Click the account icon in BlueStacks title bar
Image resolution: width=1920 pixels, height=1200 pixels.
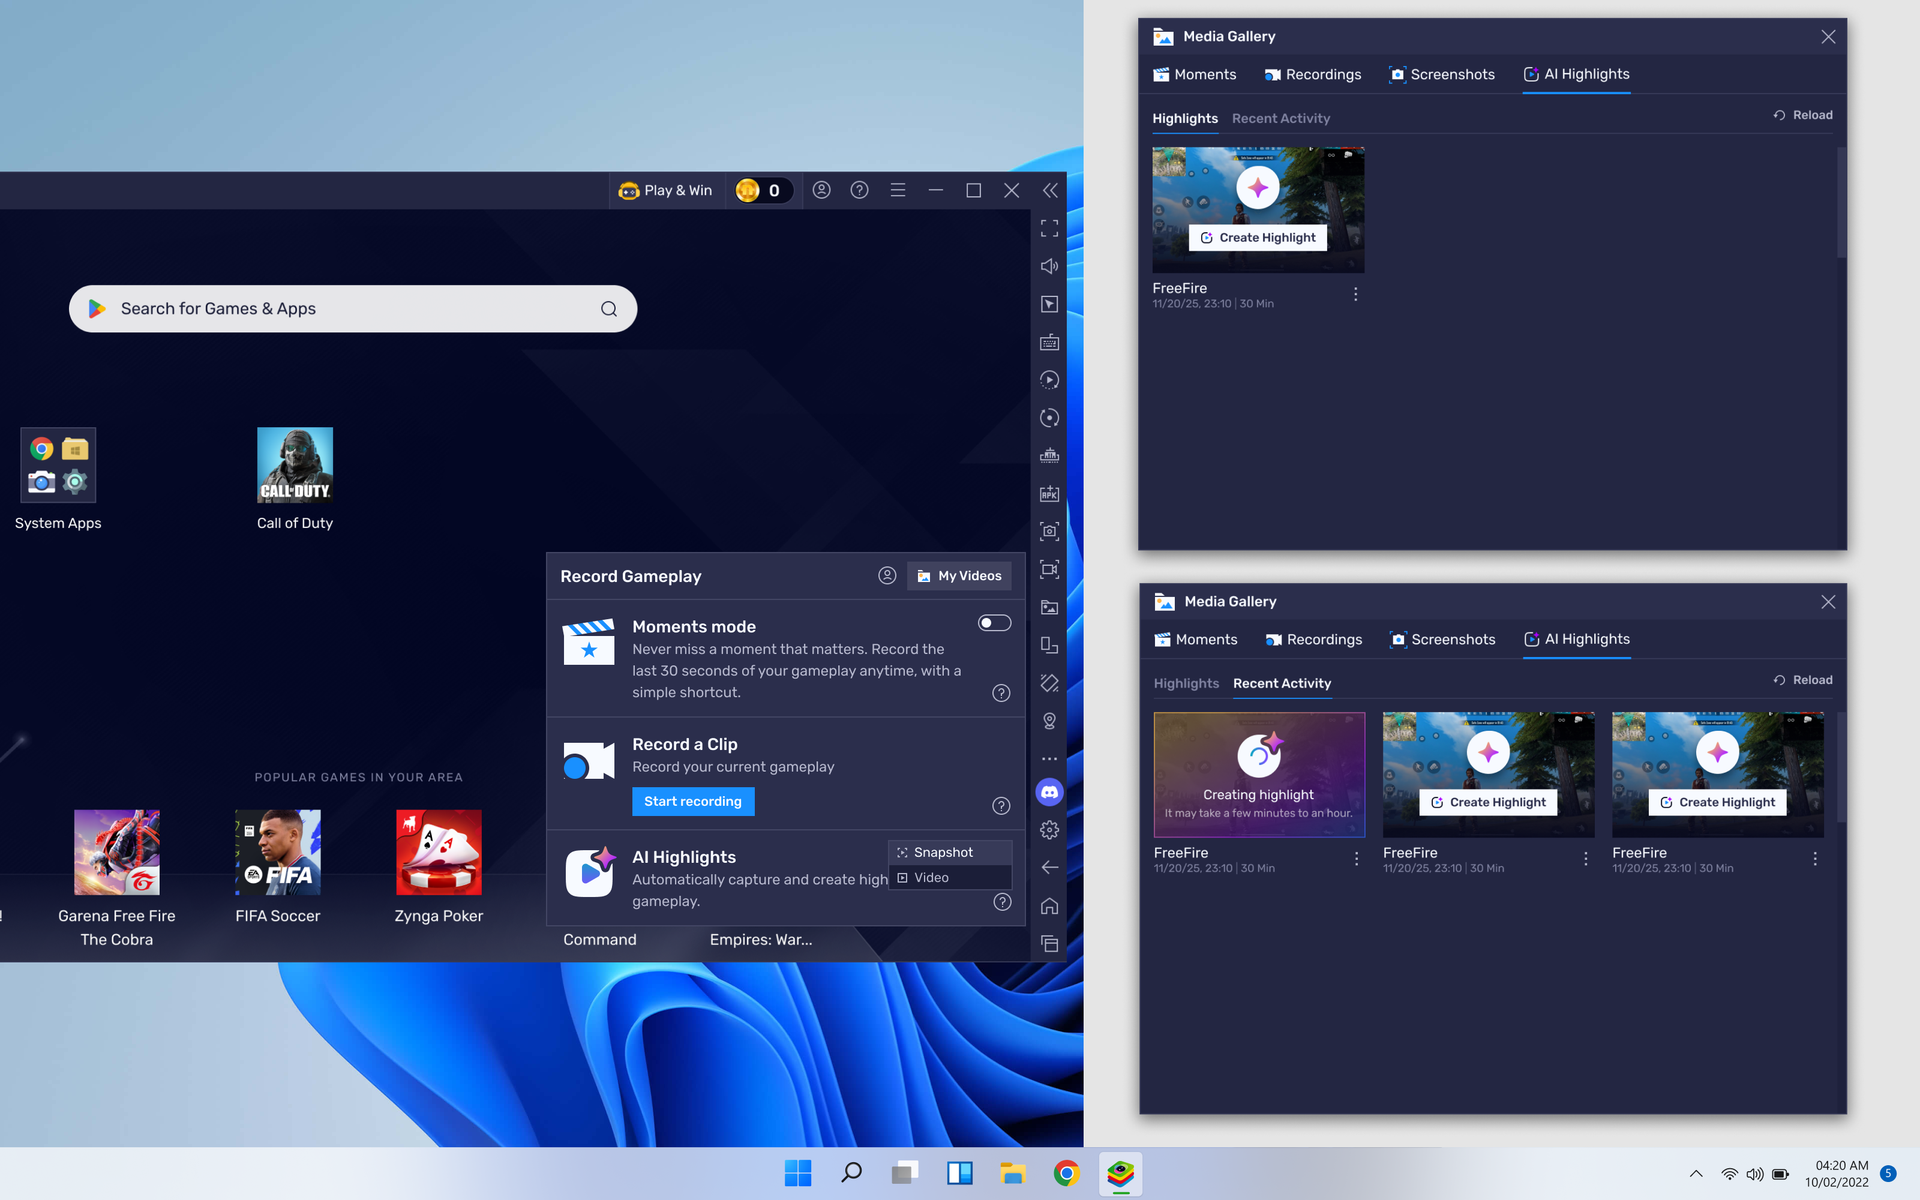[x=821, y=190]
